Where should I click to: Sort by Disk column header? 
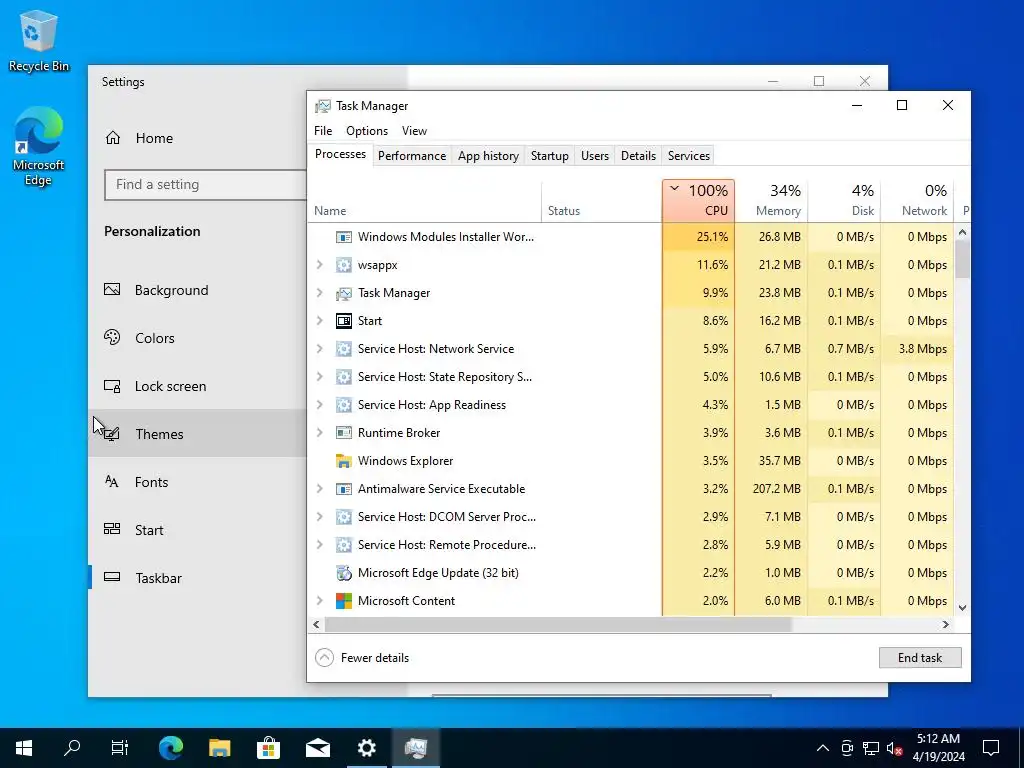[x=844, y=200]
